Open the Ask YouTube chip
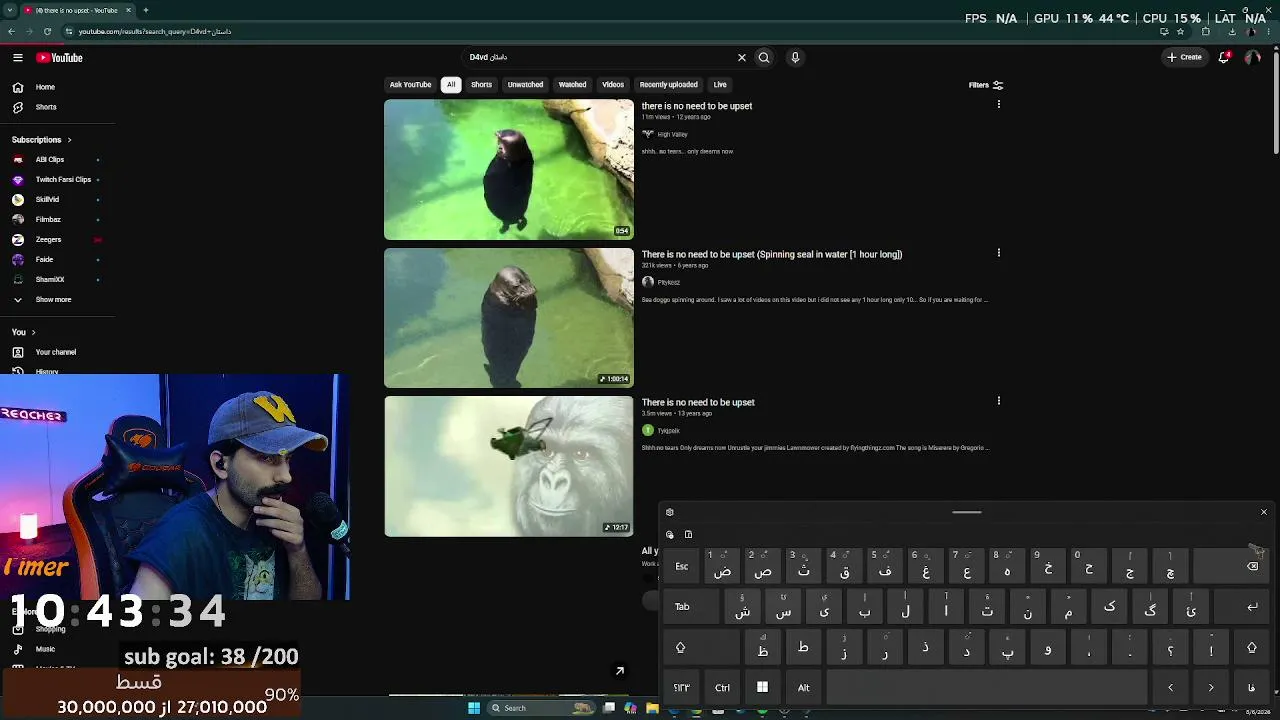This screenshot has height=720, width=1280. click(410, 85)
